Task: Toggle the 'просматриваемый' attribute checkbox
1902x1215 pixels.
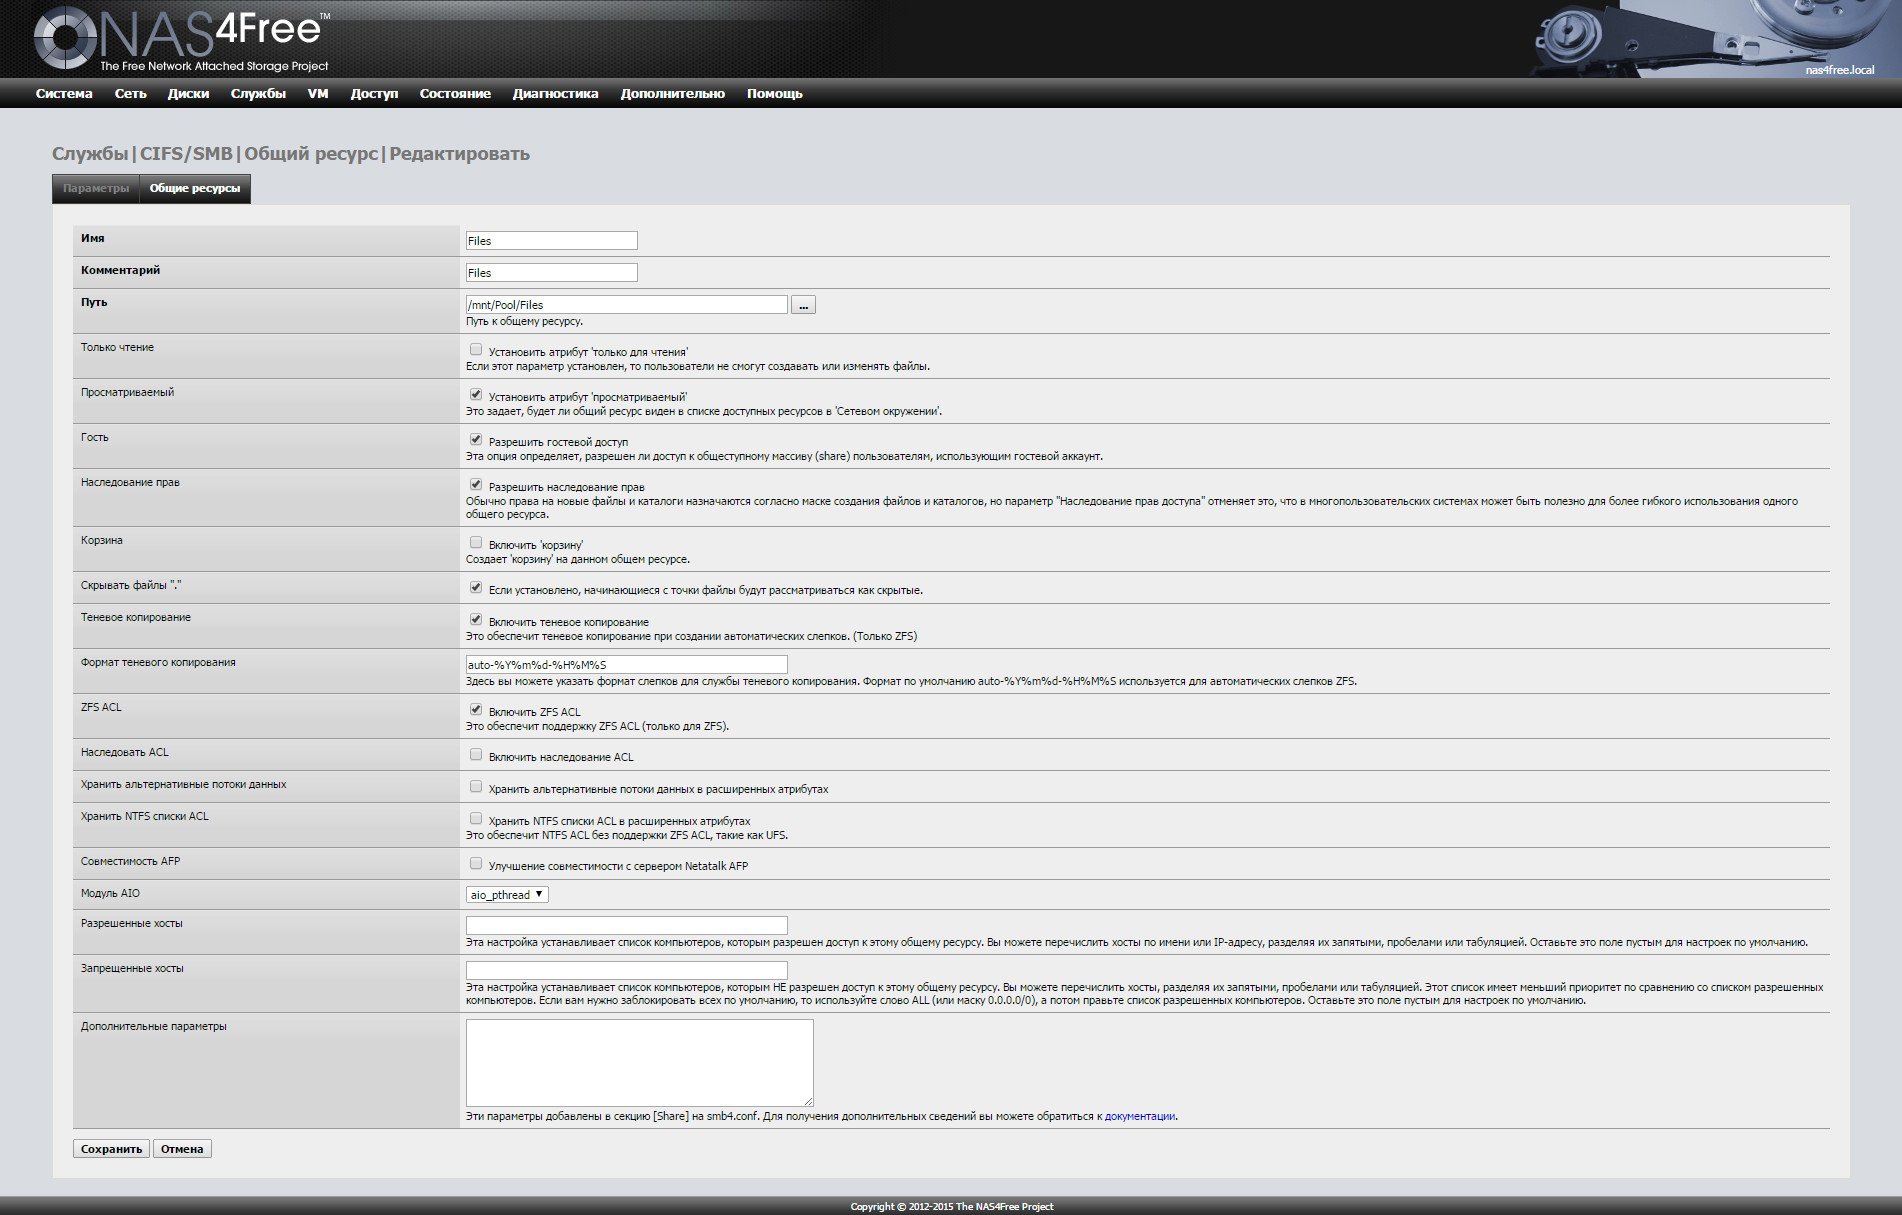Action: [476, 395]
